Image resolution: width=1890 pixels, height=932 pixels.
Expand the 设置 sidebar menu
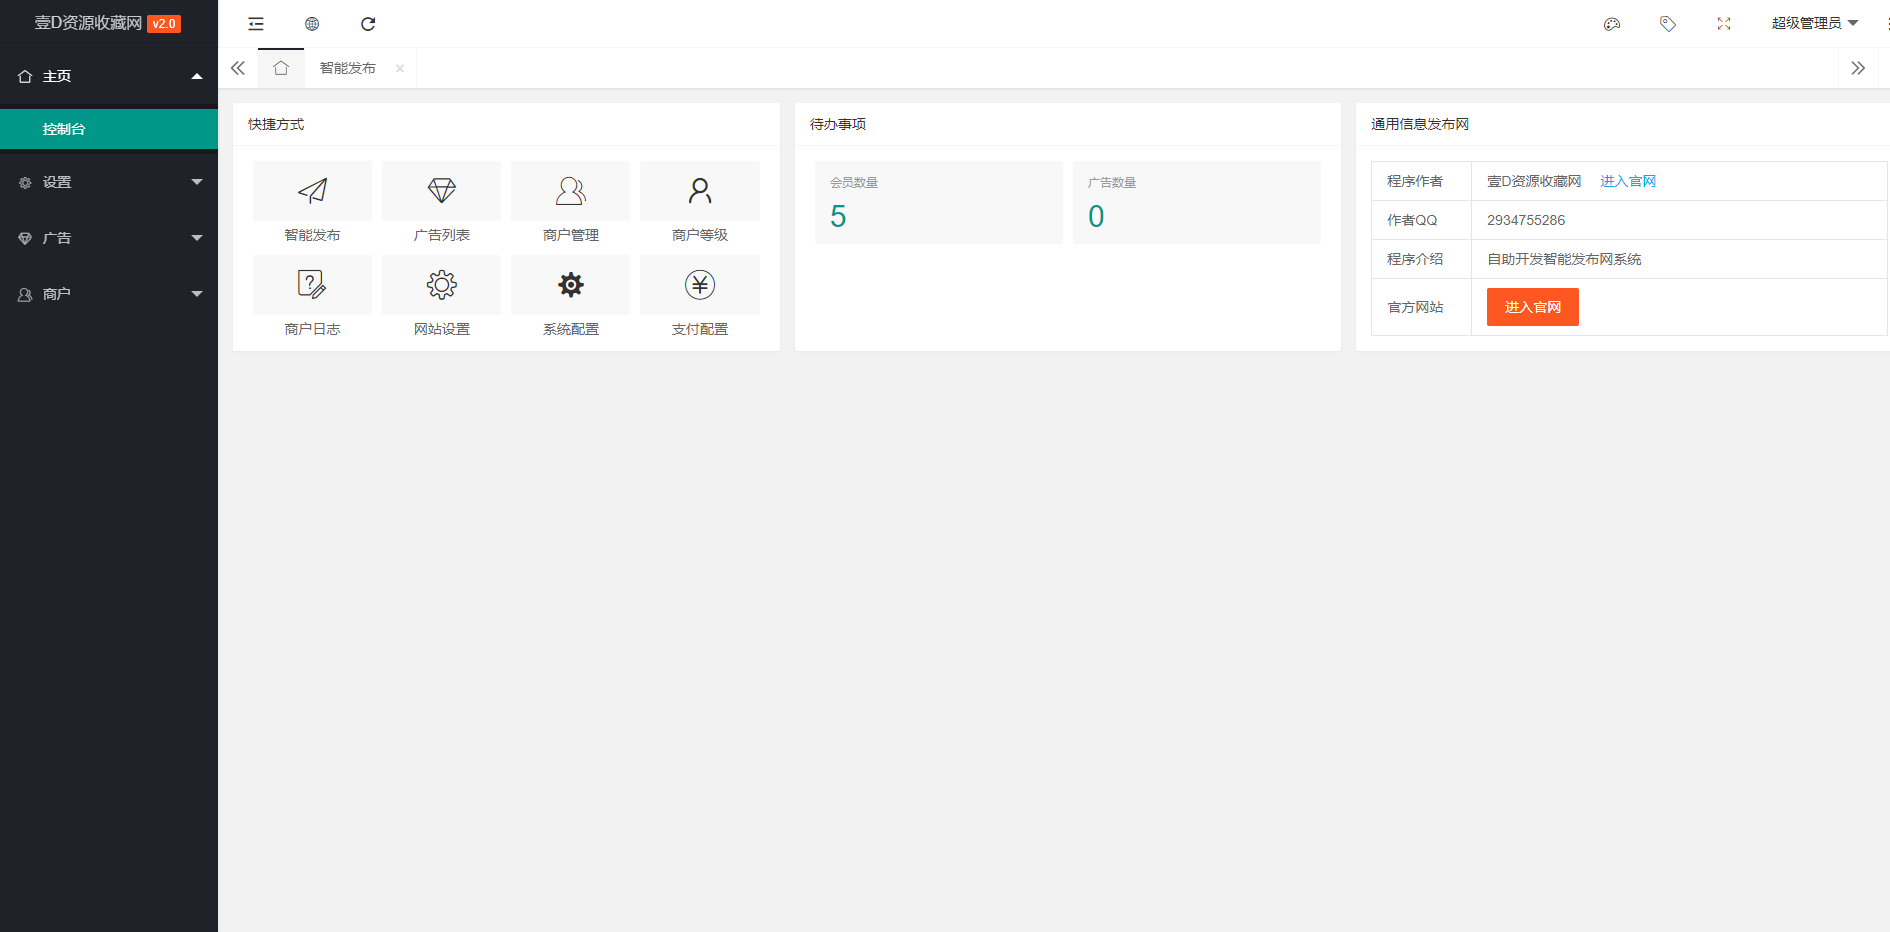[109, 182]
